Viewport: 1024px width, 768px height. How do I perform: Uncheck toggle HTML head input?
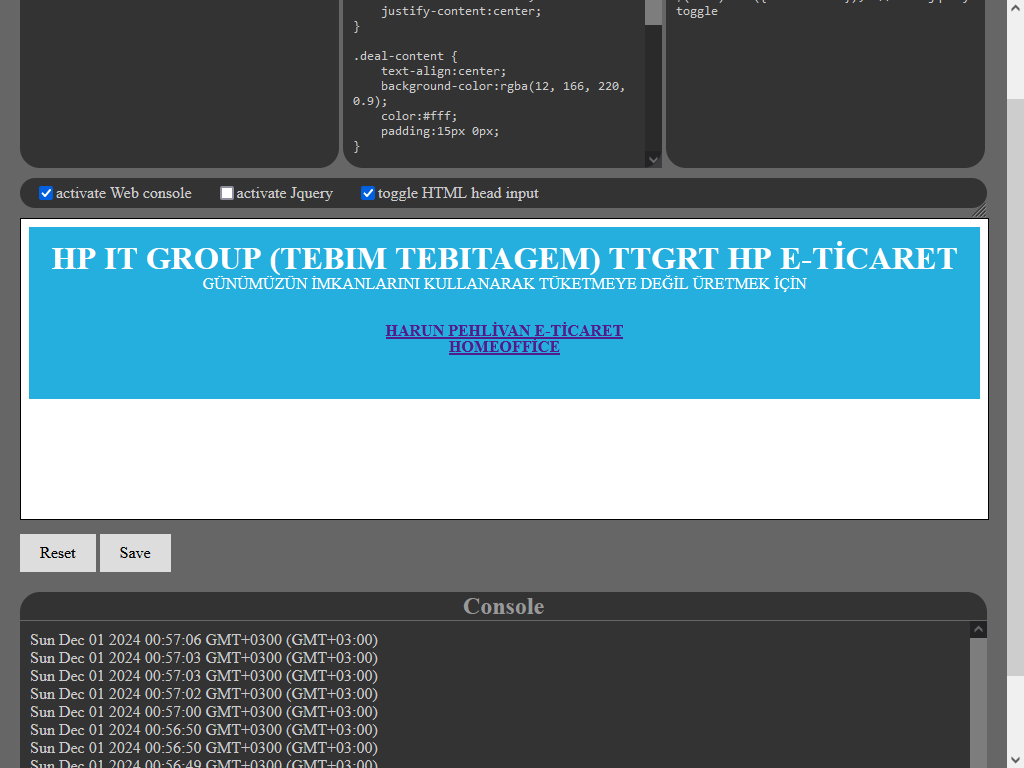click(368, 193)
